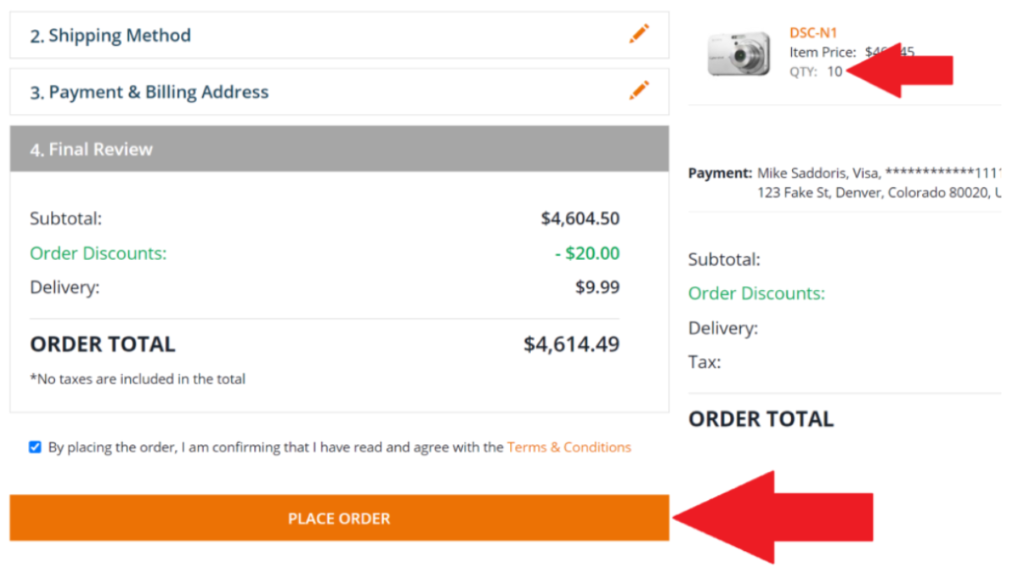Click the red arrow beside Place Order
Screen dimensions: 1024x572
click(773, 517)
